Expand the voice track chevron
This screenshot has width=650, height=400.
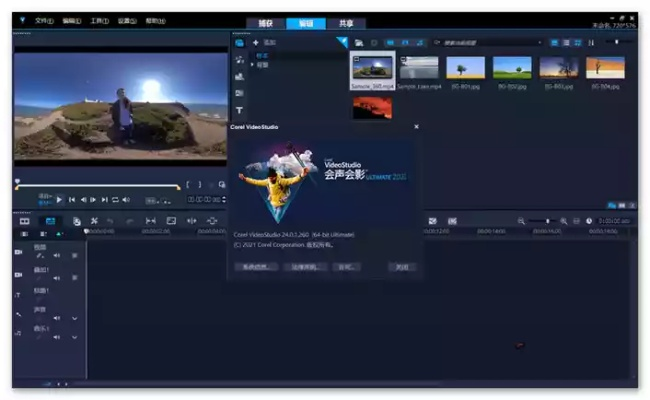[74, 318]
